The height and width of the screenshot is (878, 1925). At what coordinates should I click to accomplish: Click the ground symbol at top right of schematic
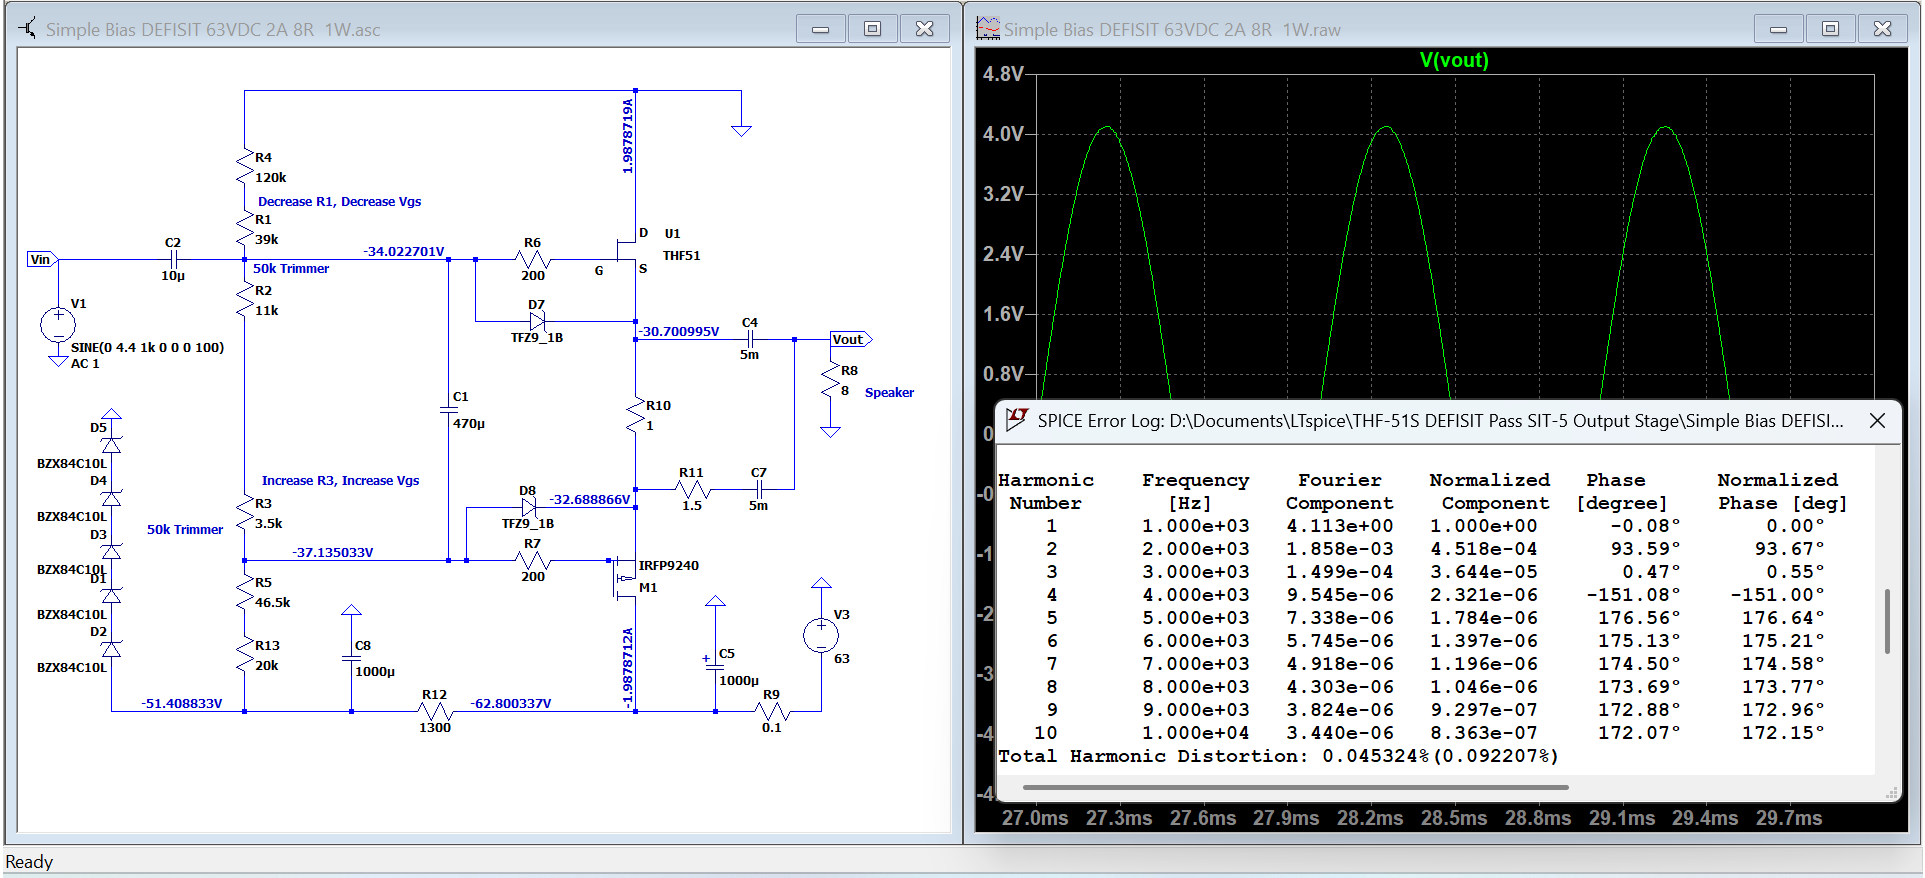tap(741, 130)
